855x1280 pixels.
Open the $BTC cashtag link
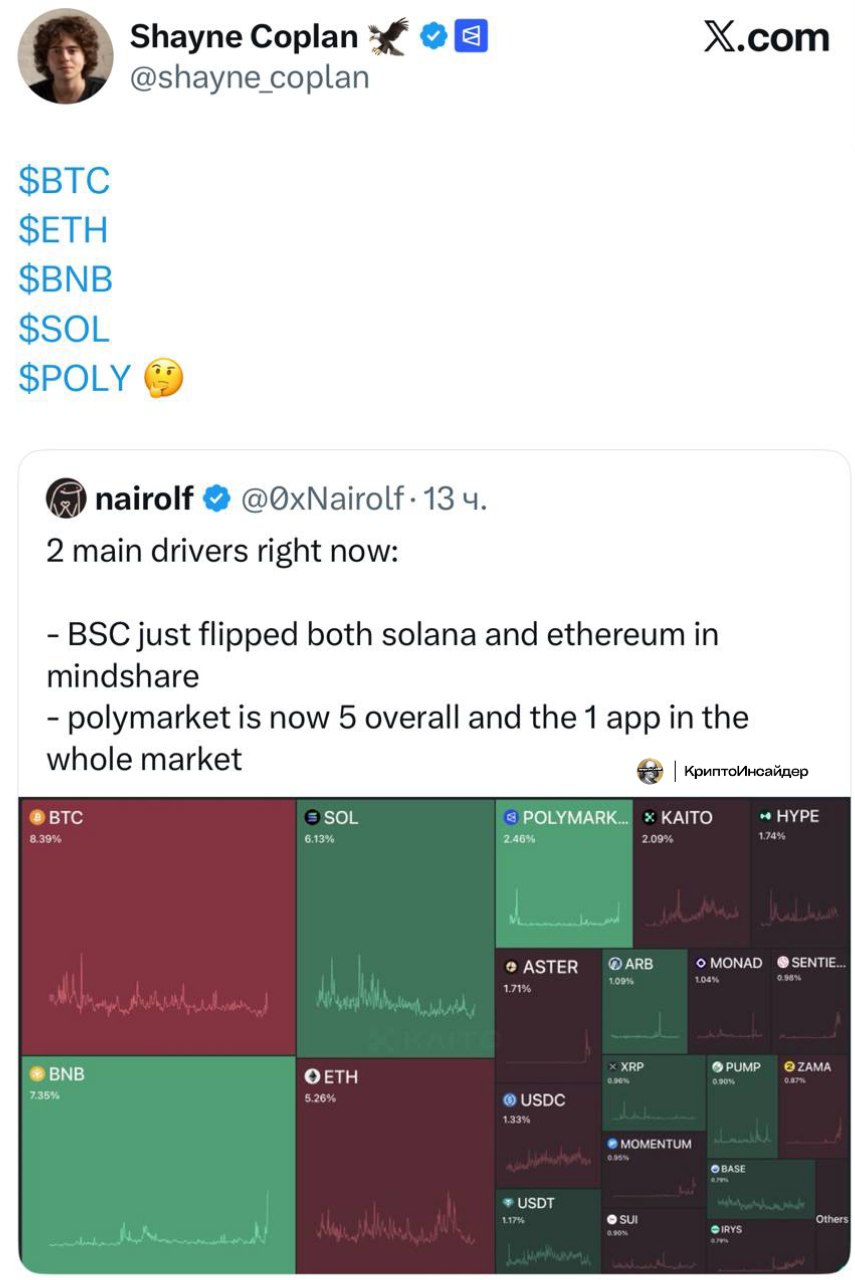point(64,181)
